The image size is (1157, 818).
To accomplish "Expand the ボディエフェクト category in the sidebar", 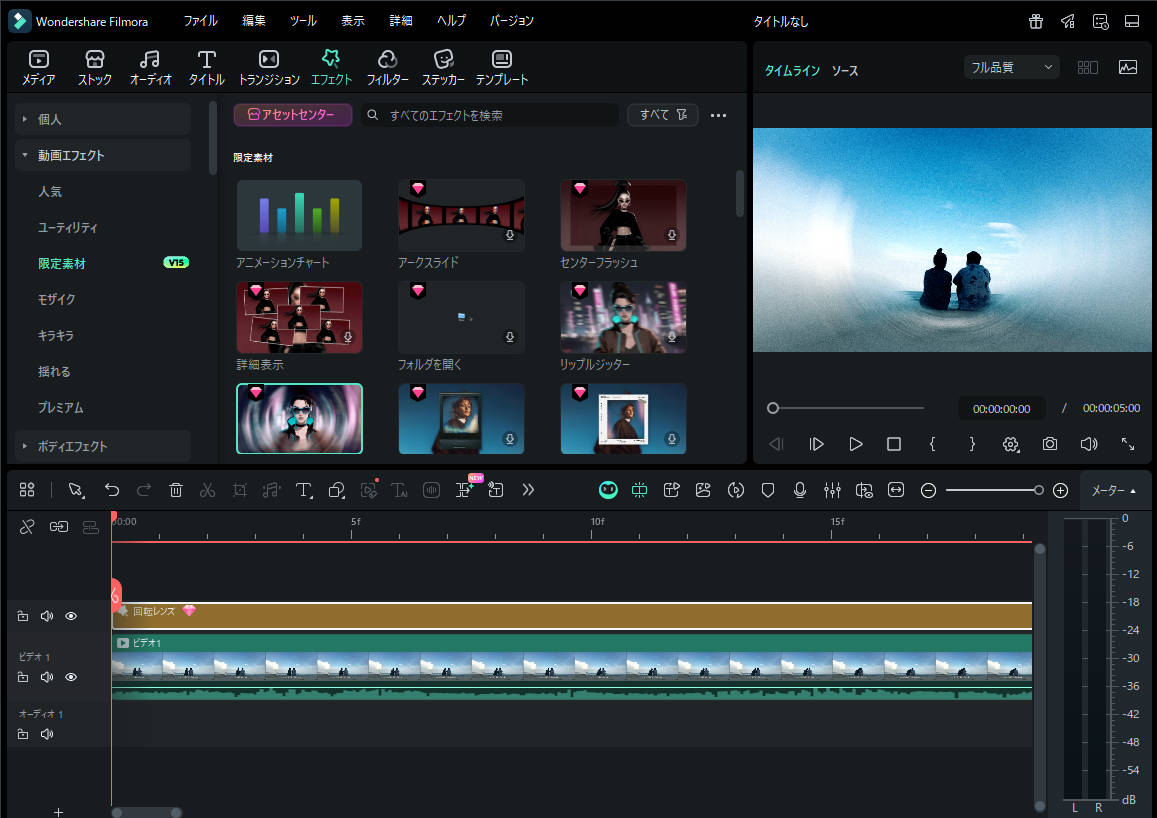I will [70, 446].
